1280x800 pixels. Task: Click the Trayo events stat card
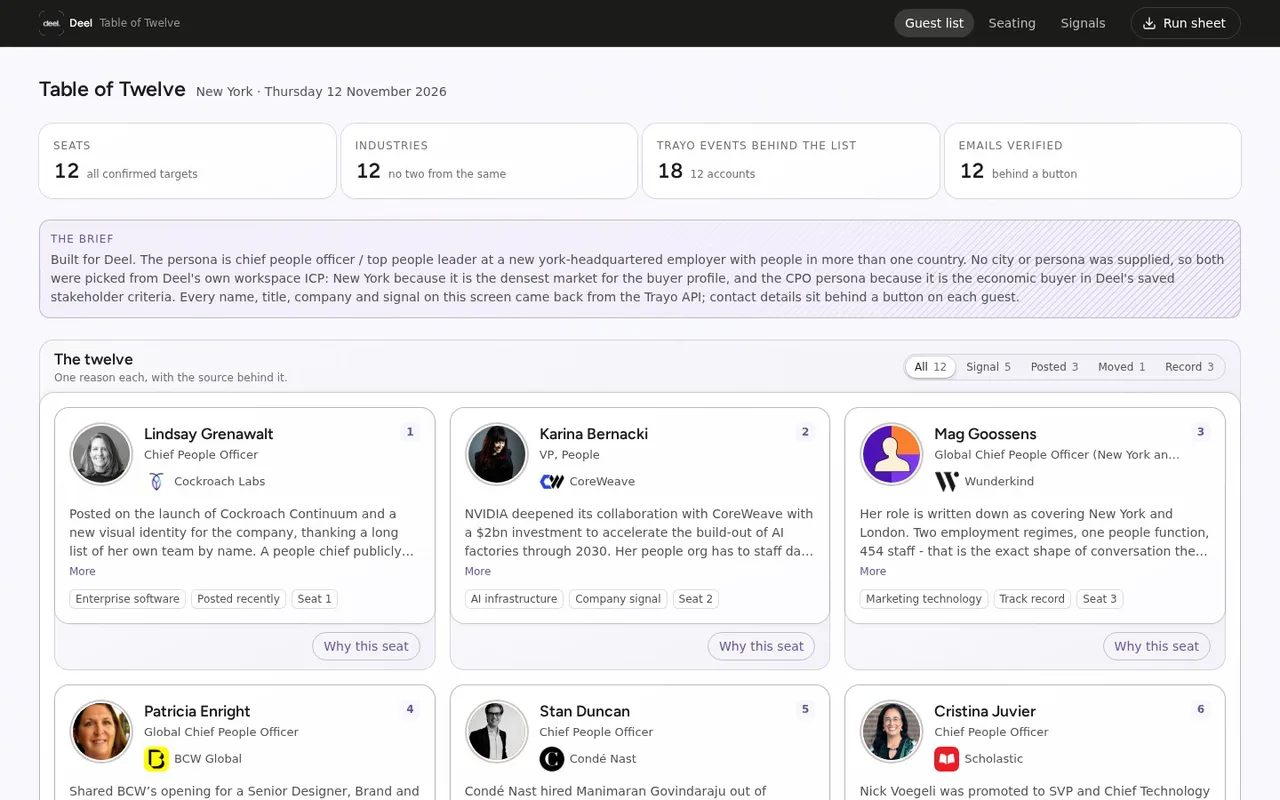pos(791,161)
